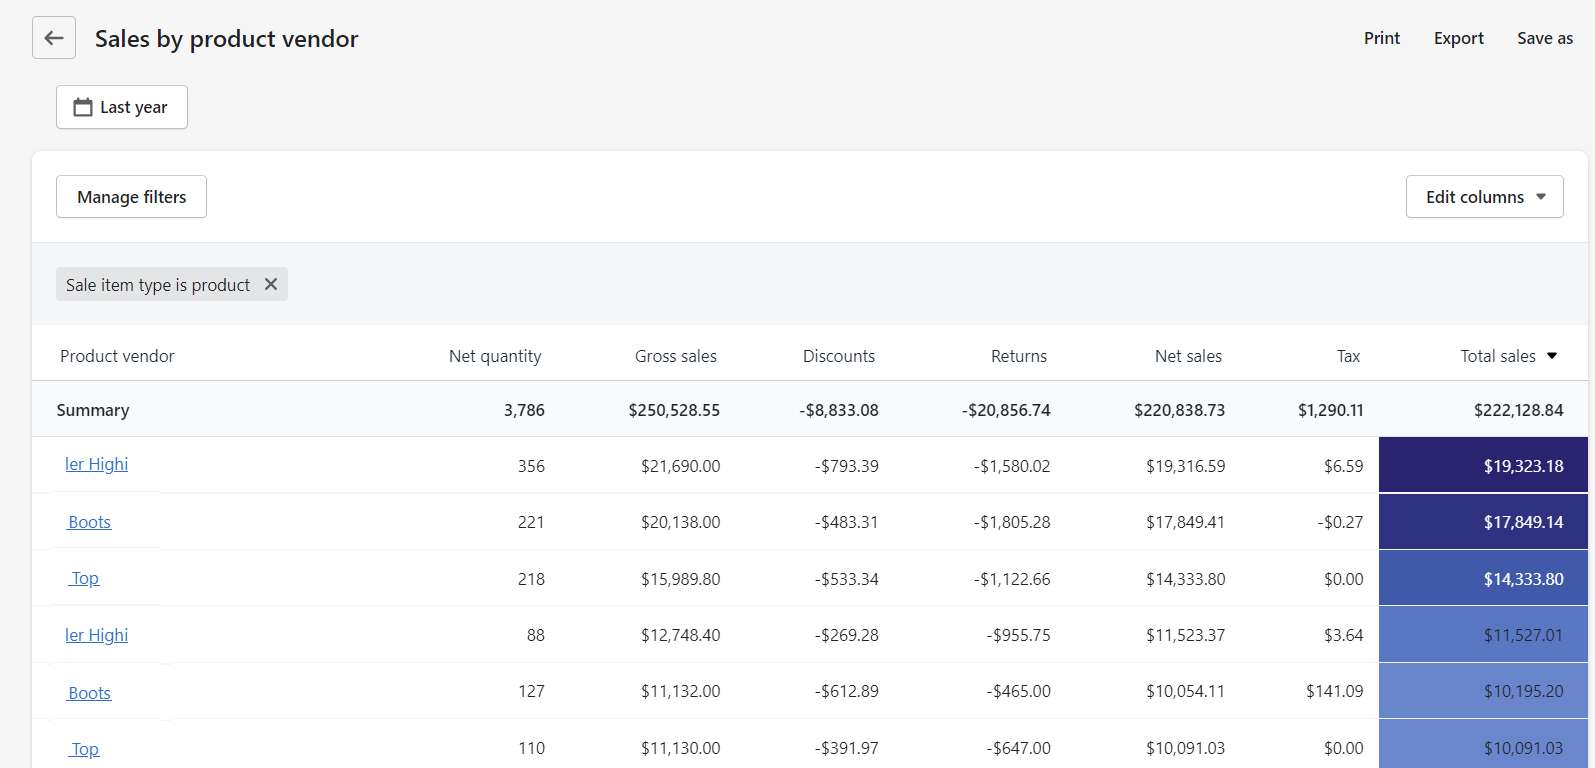Image resolution: width=1595 pixels, height=768 pixels.
Task: Click discounts value -$533.34
Action: tap(847, 579)
